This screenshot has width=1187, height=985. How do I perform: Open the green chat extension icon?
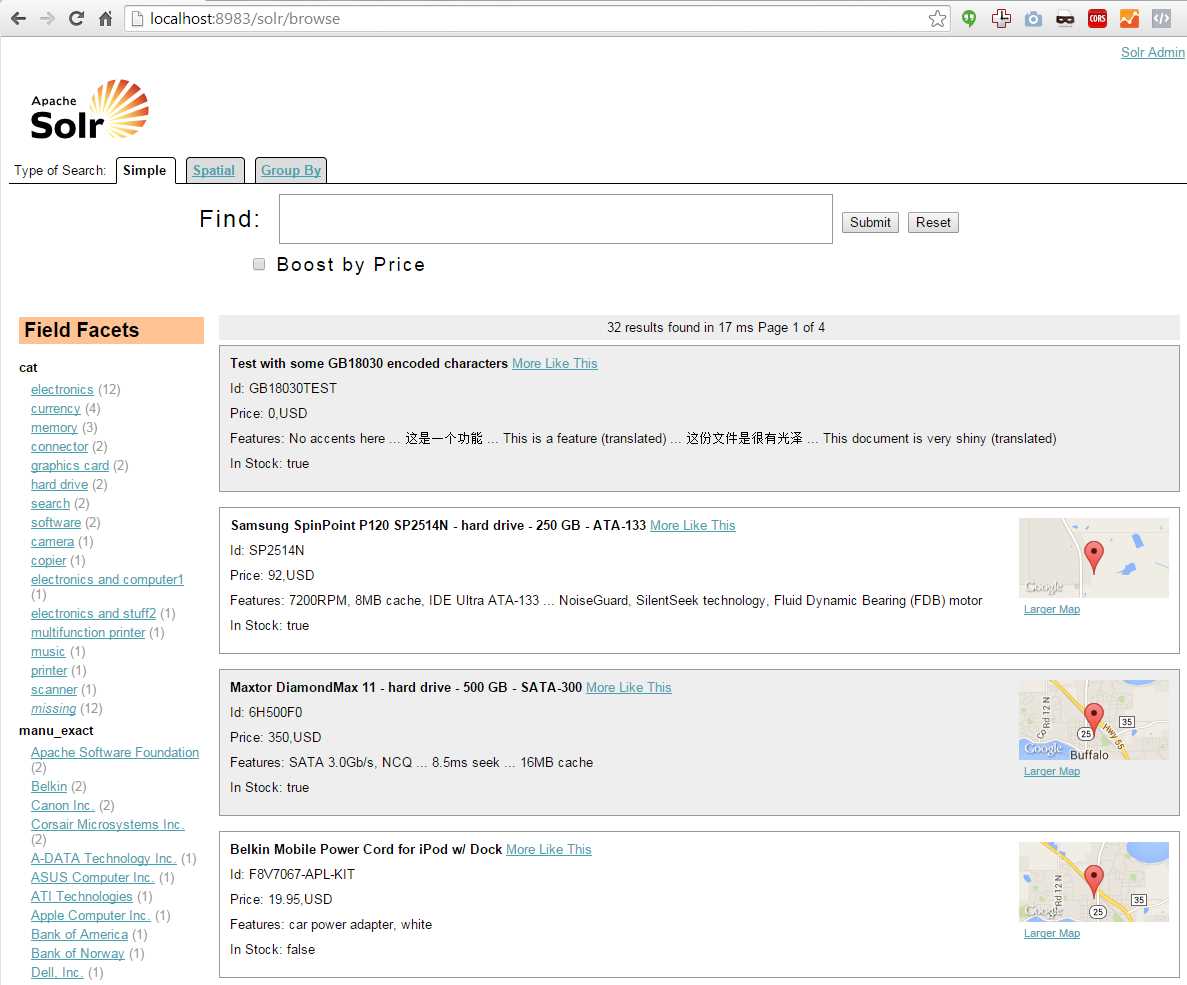(969, 18)
